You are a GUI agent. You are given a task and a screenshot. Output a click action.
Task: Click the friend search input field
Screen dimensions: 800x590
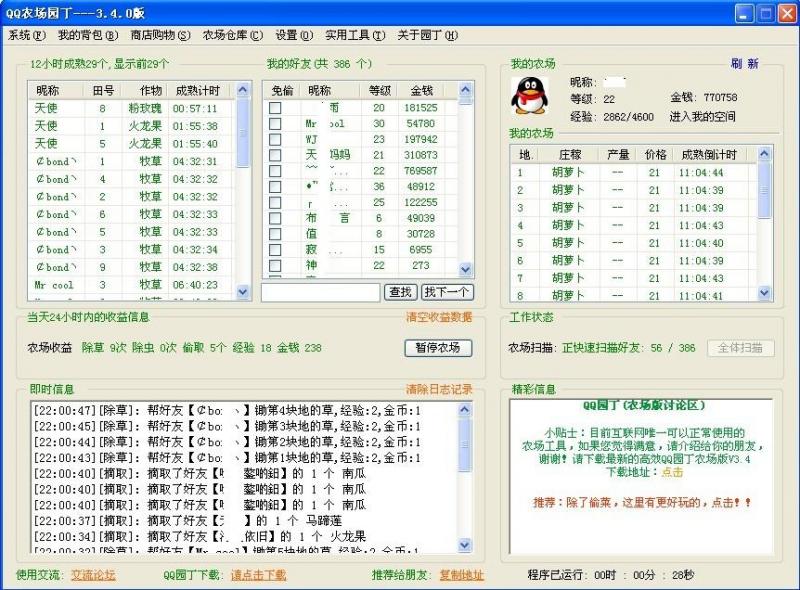(x=320, y=292)
